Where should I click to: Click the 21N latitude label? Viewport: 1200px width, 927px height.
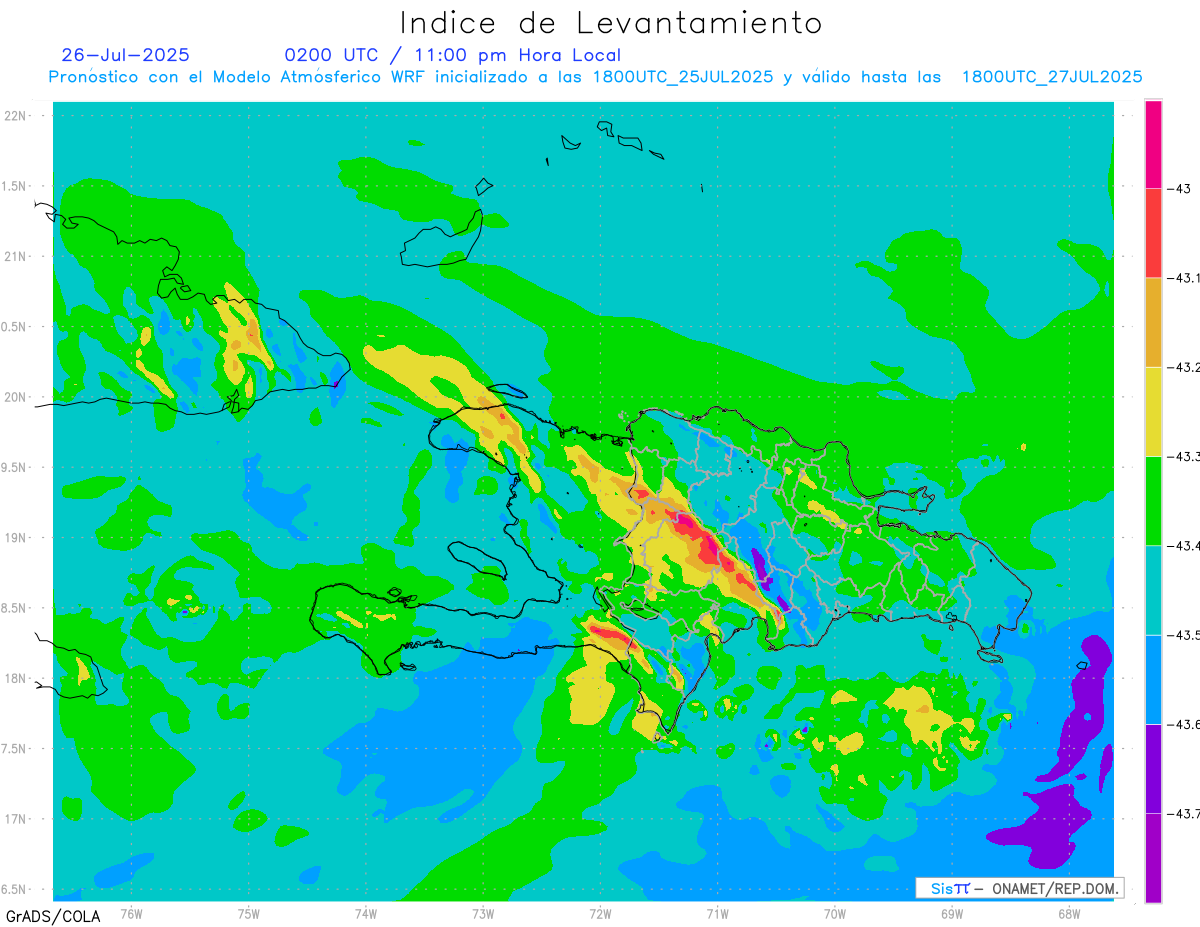pos(15,256)
